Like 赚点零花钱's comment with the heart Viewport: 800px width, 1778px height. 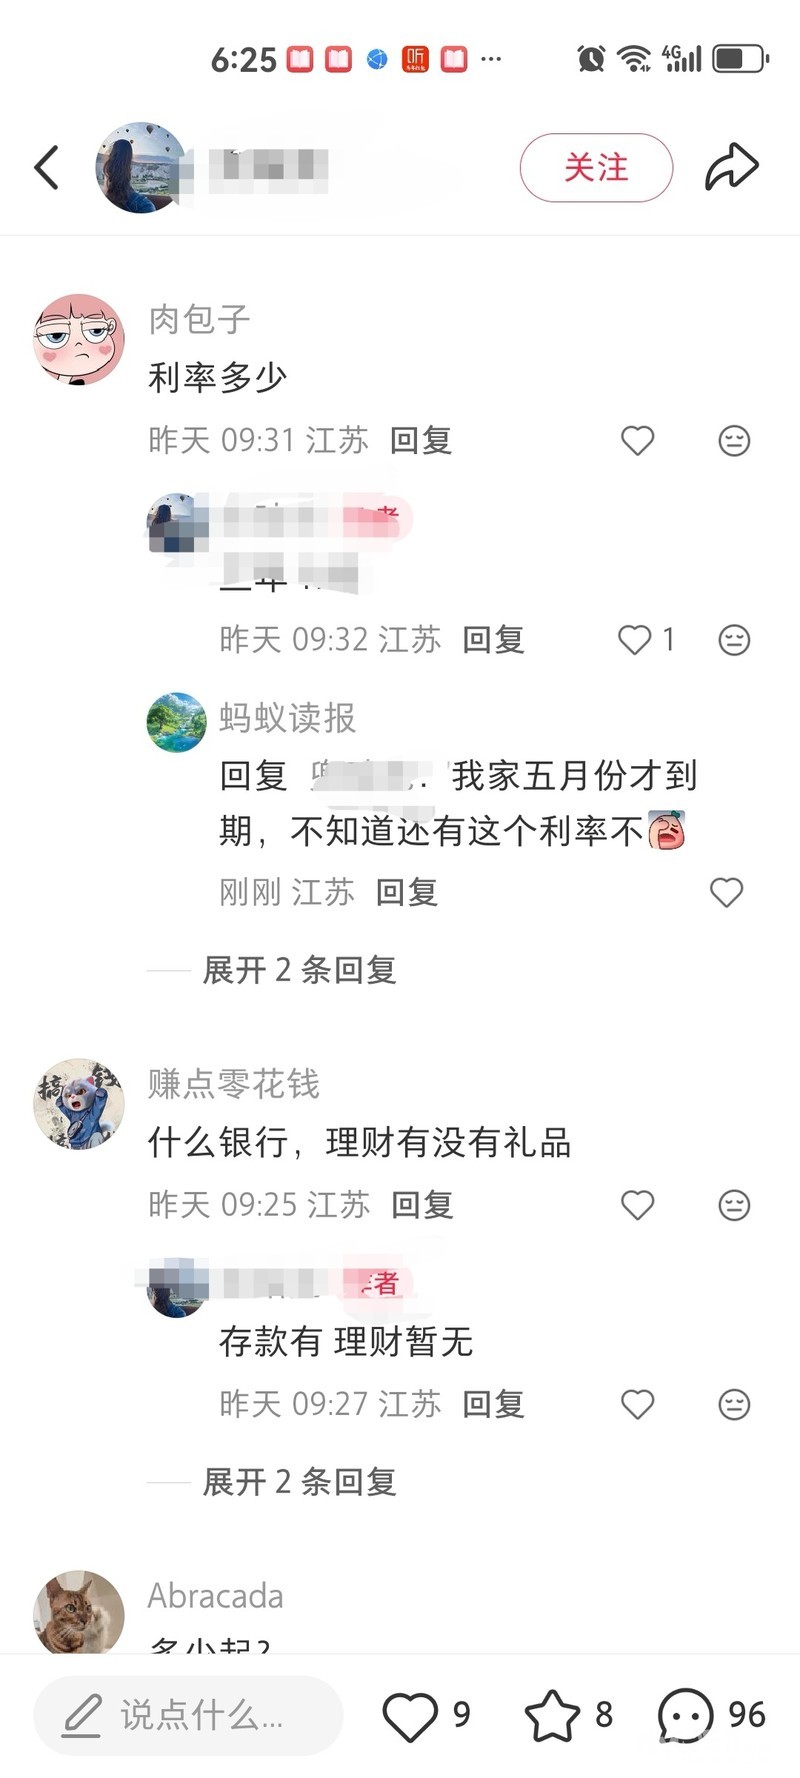pos(637,1205)
